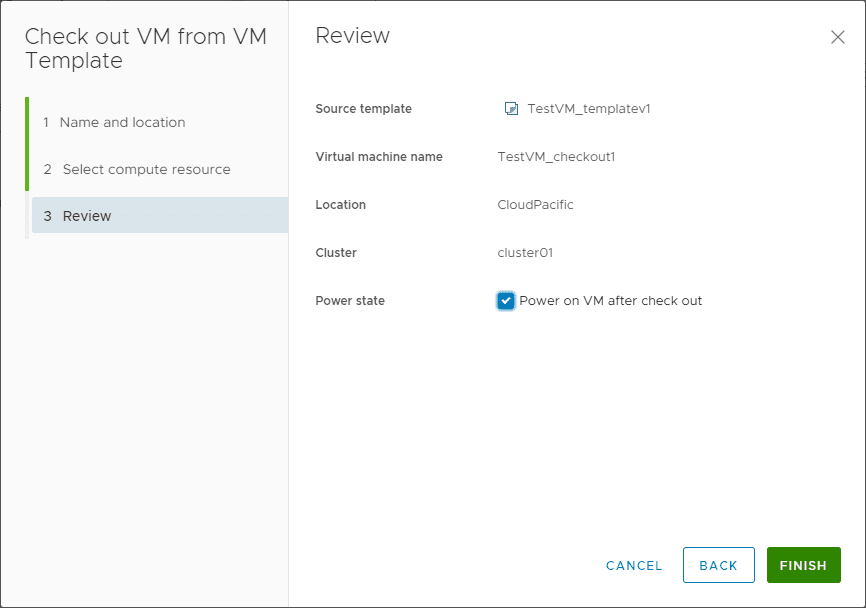Click the 'Location' field label

[x=341, y=205]
